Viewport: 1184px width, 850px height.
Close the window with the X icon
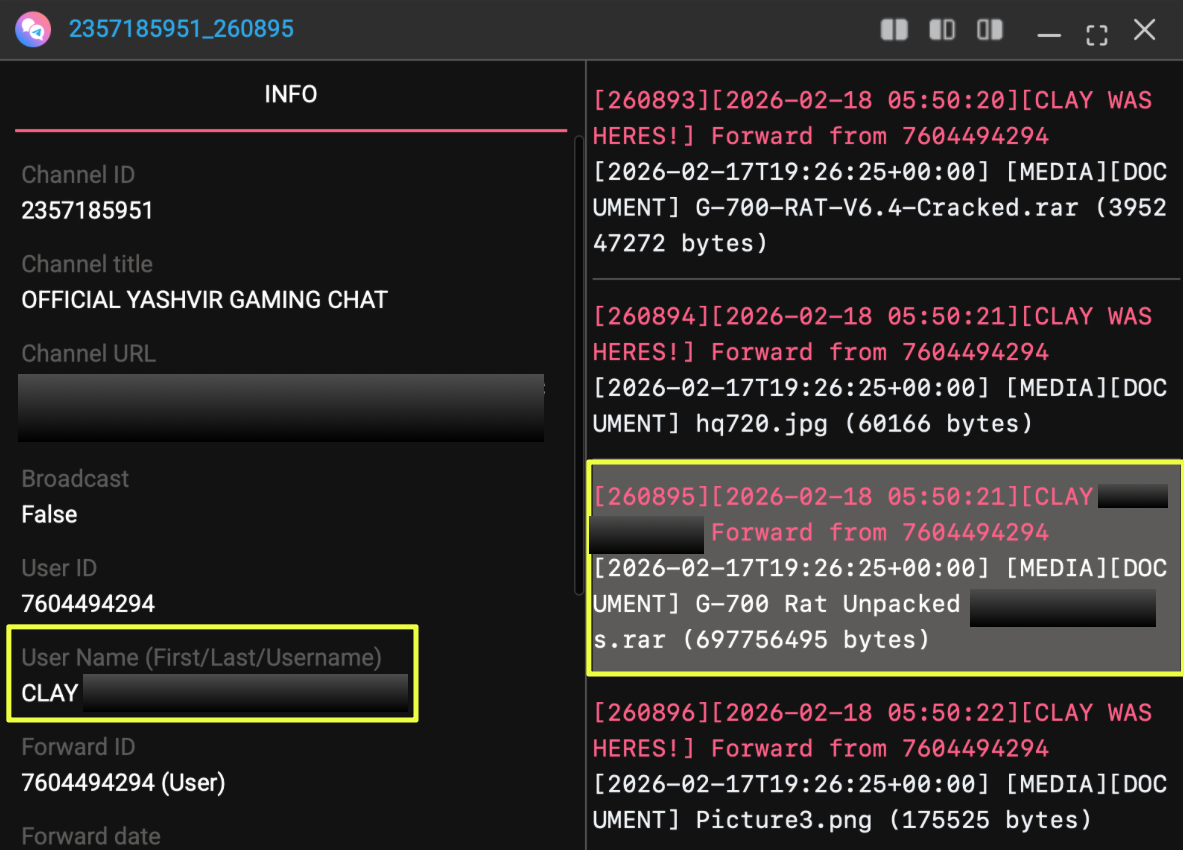[1145, 30]
